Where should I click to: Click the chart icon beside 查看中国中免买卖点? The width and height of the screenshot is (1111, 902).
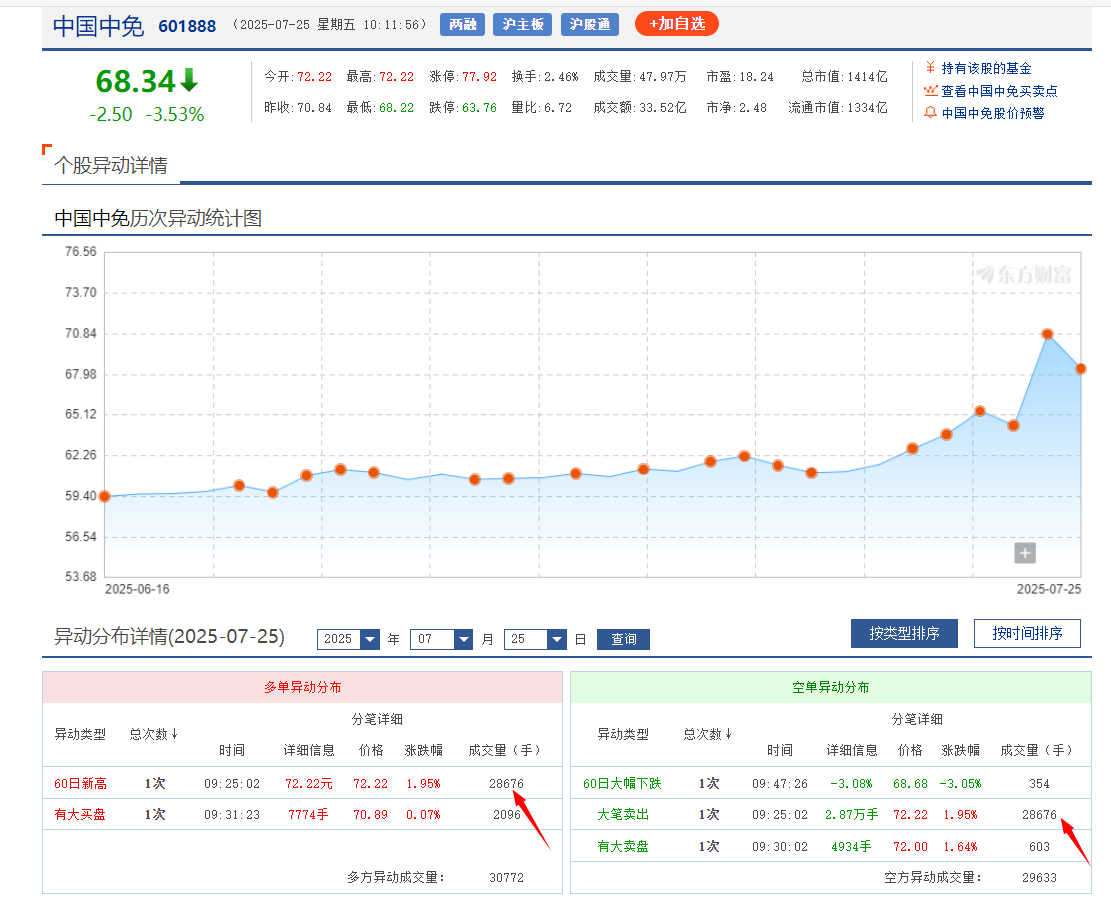click(930, 91)
